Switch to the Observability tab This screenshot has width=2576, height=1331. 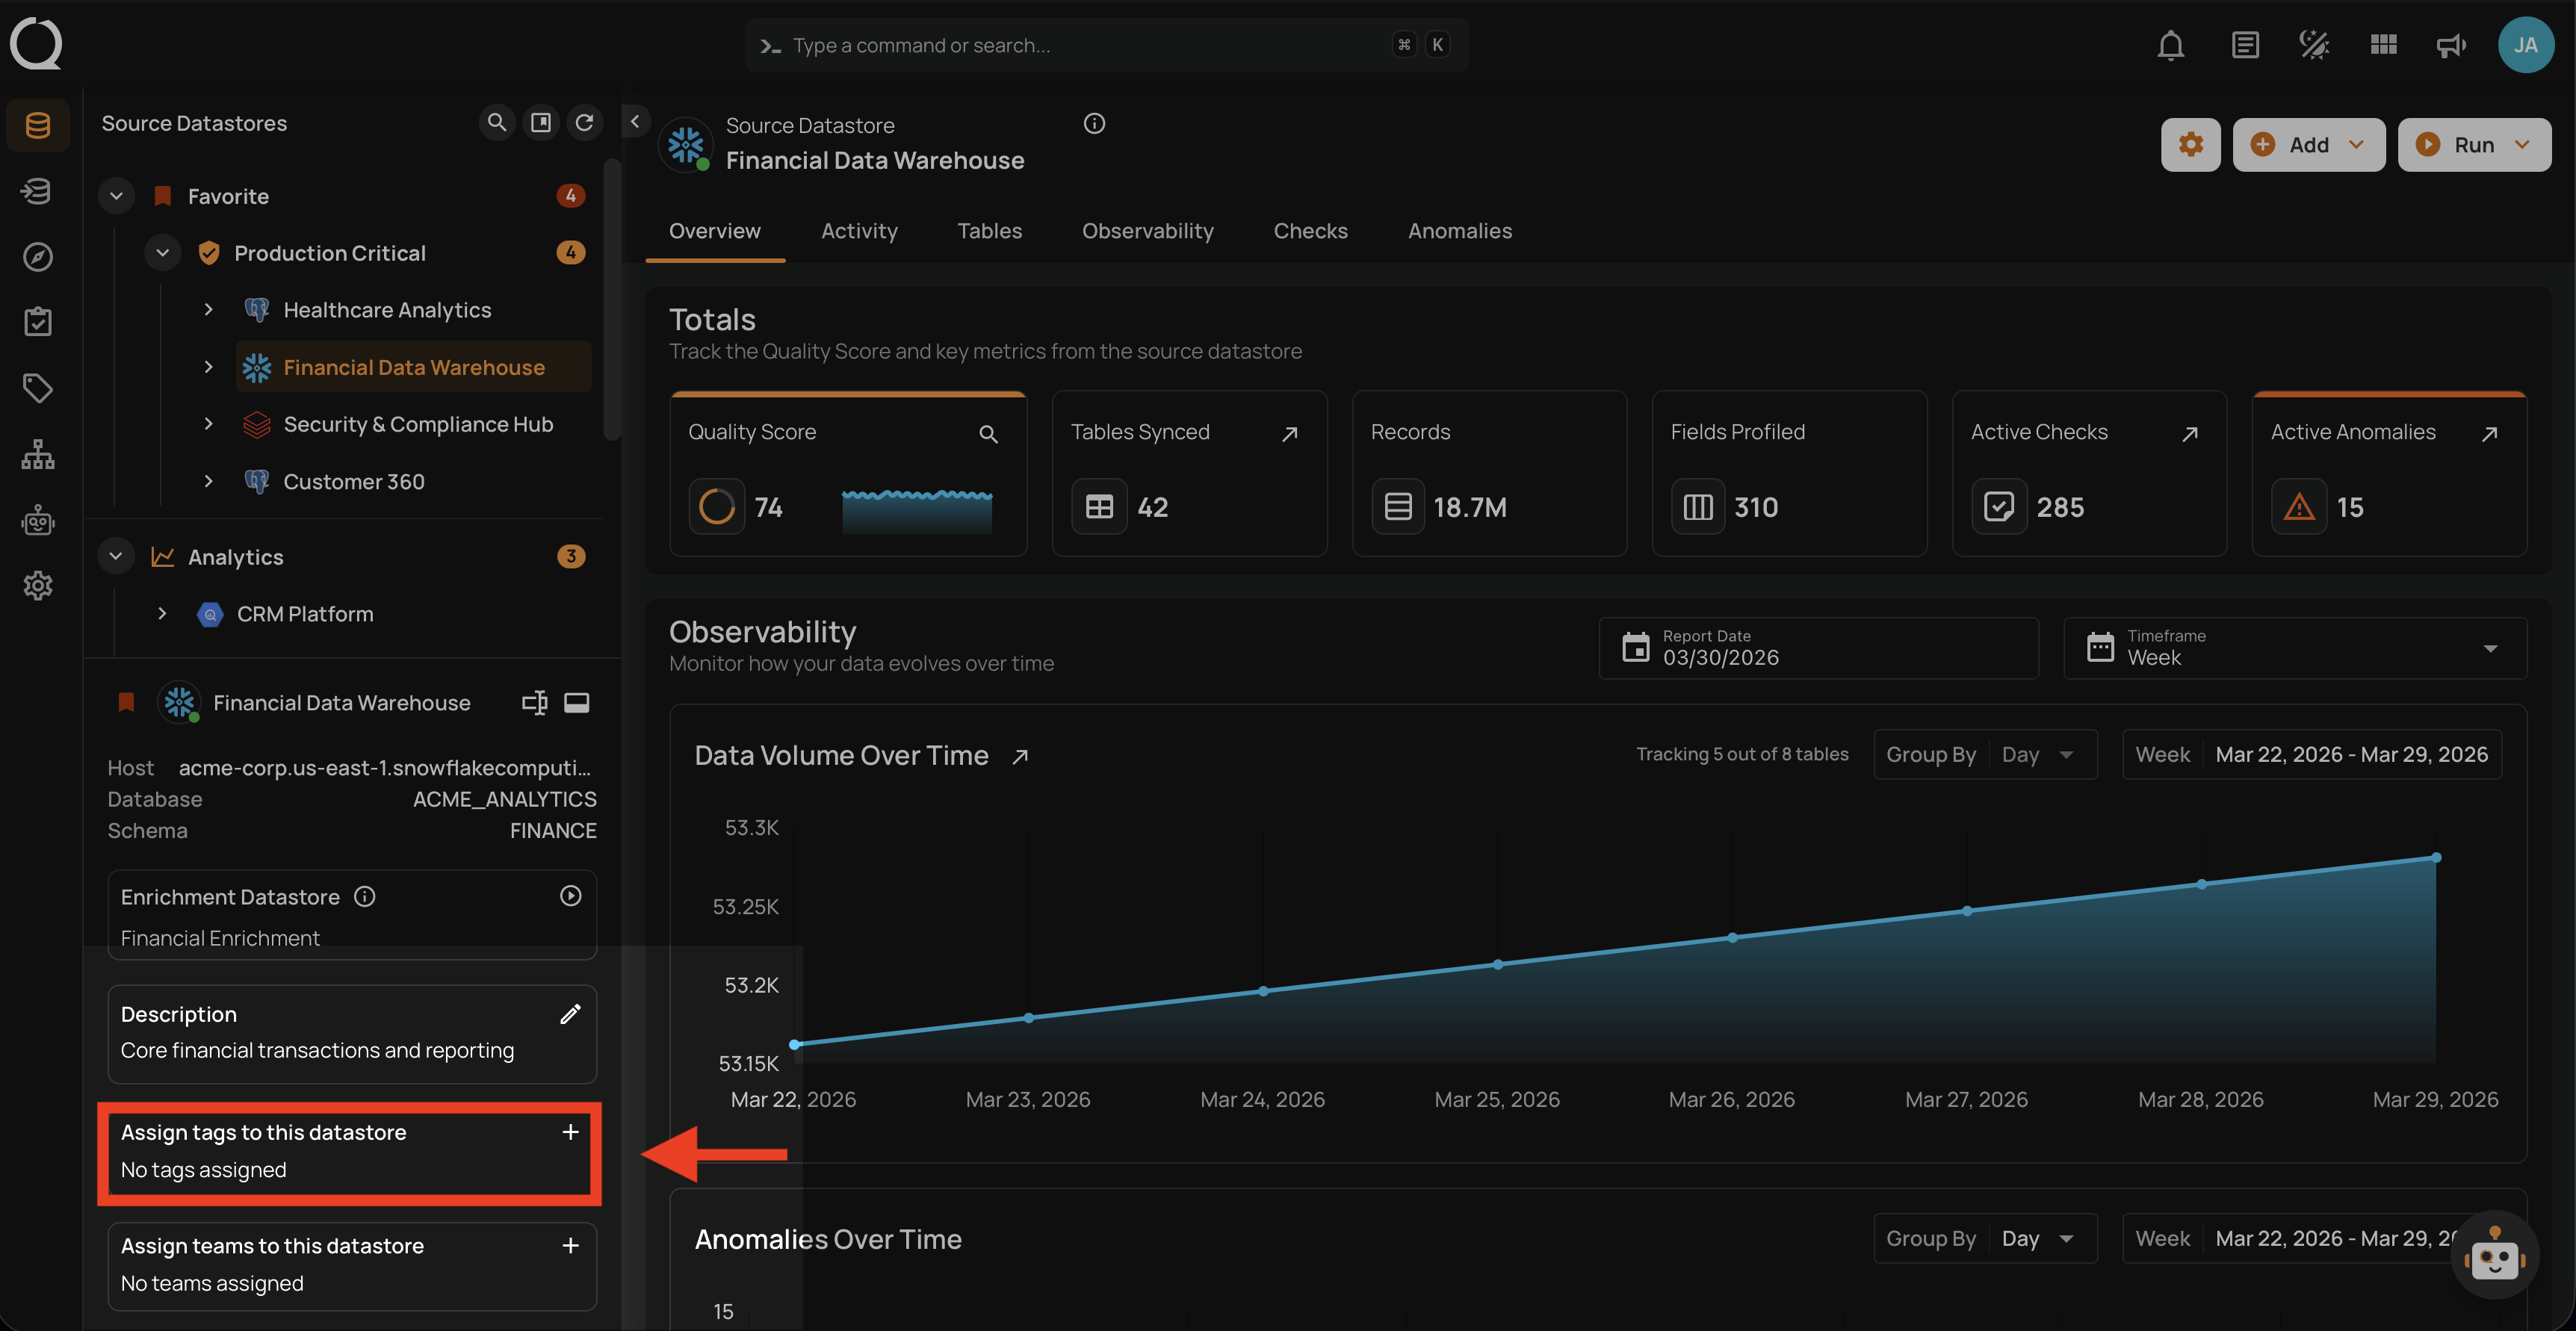1147,231
